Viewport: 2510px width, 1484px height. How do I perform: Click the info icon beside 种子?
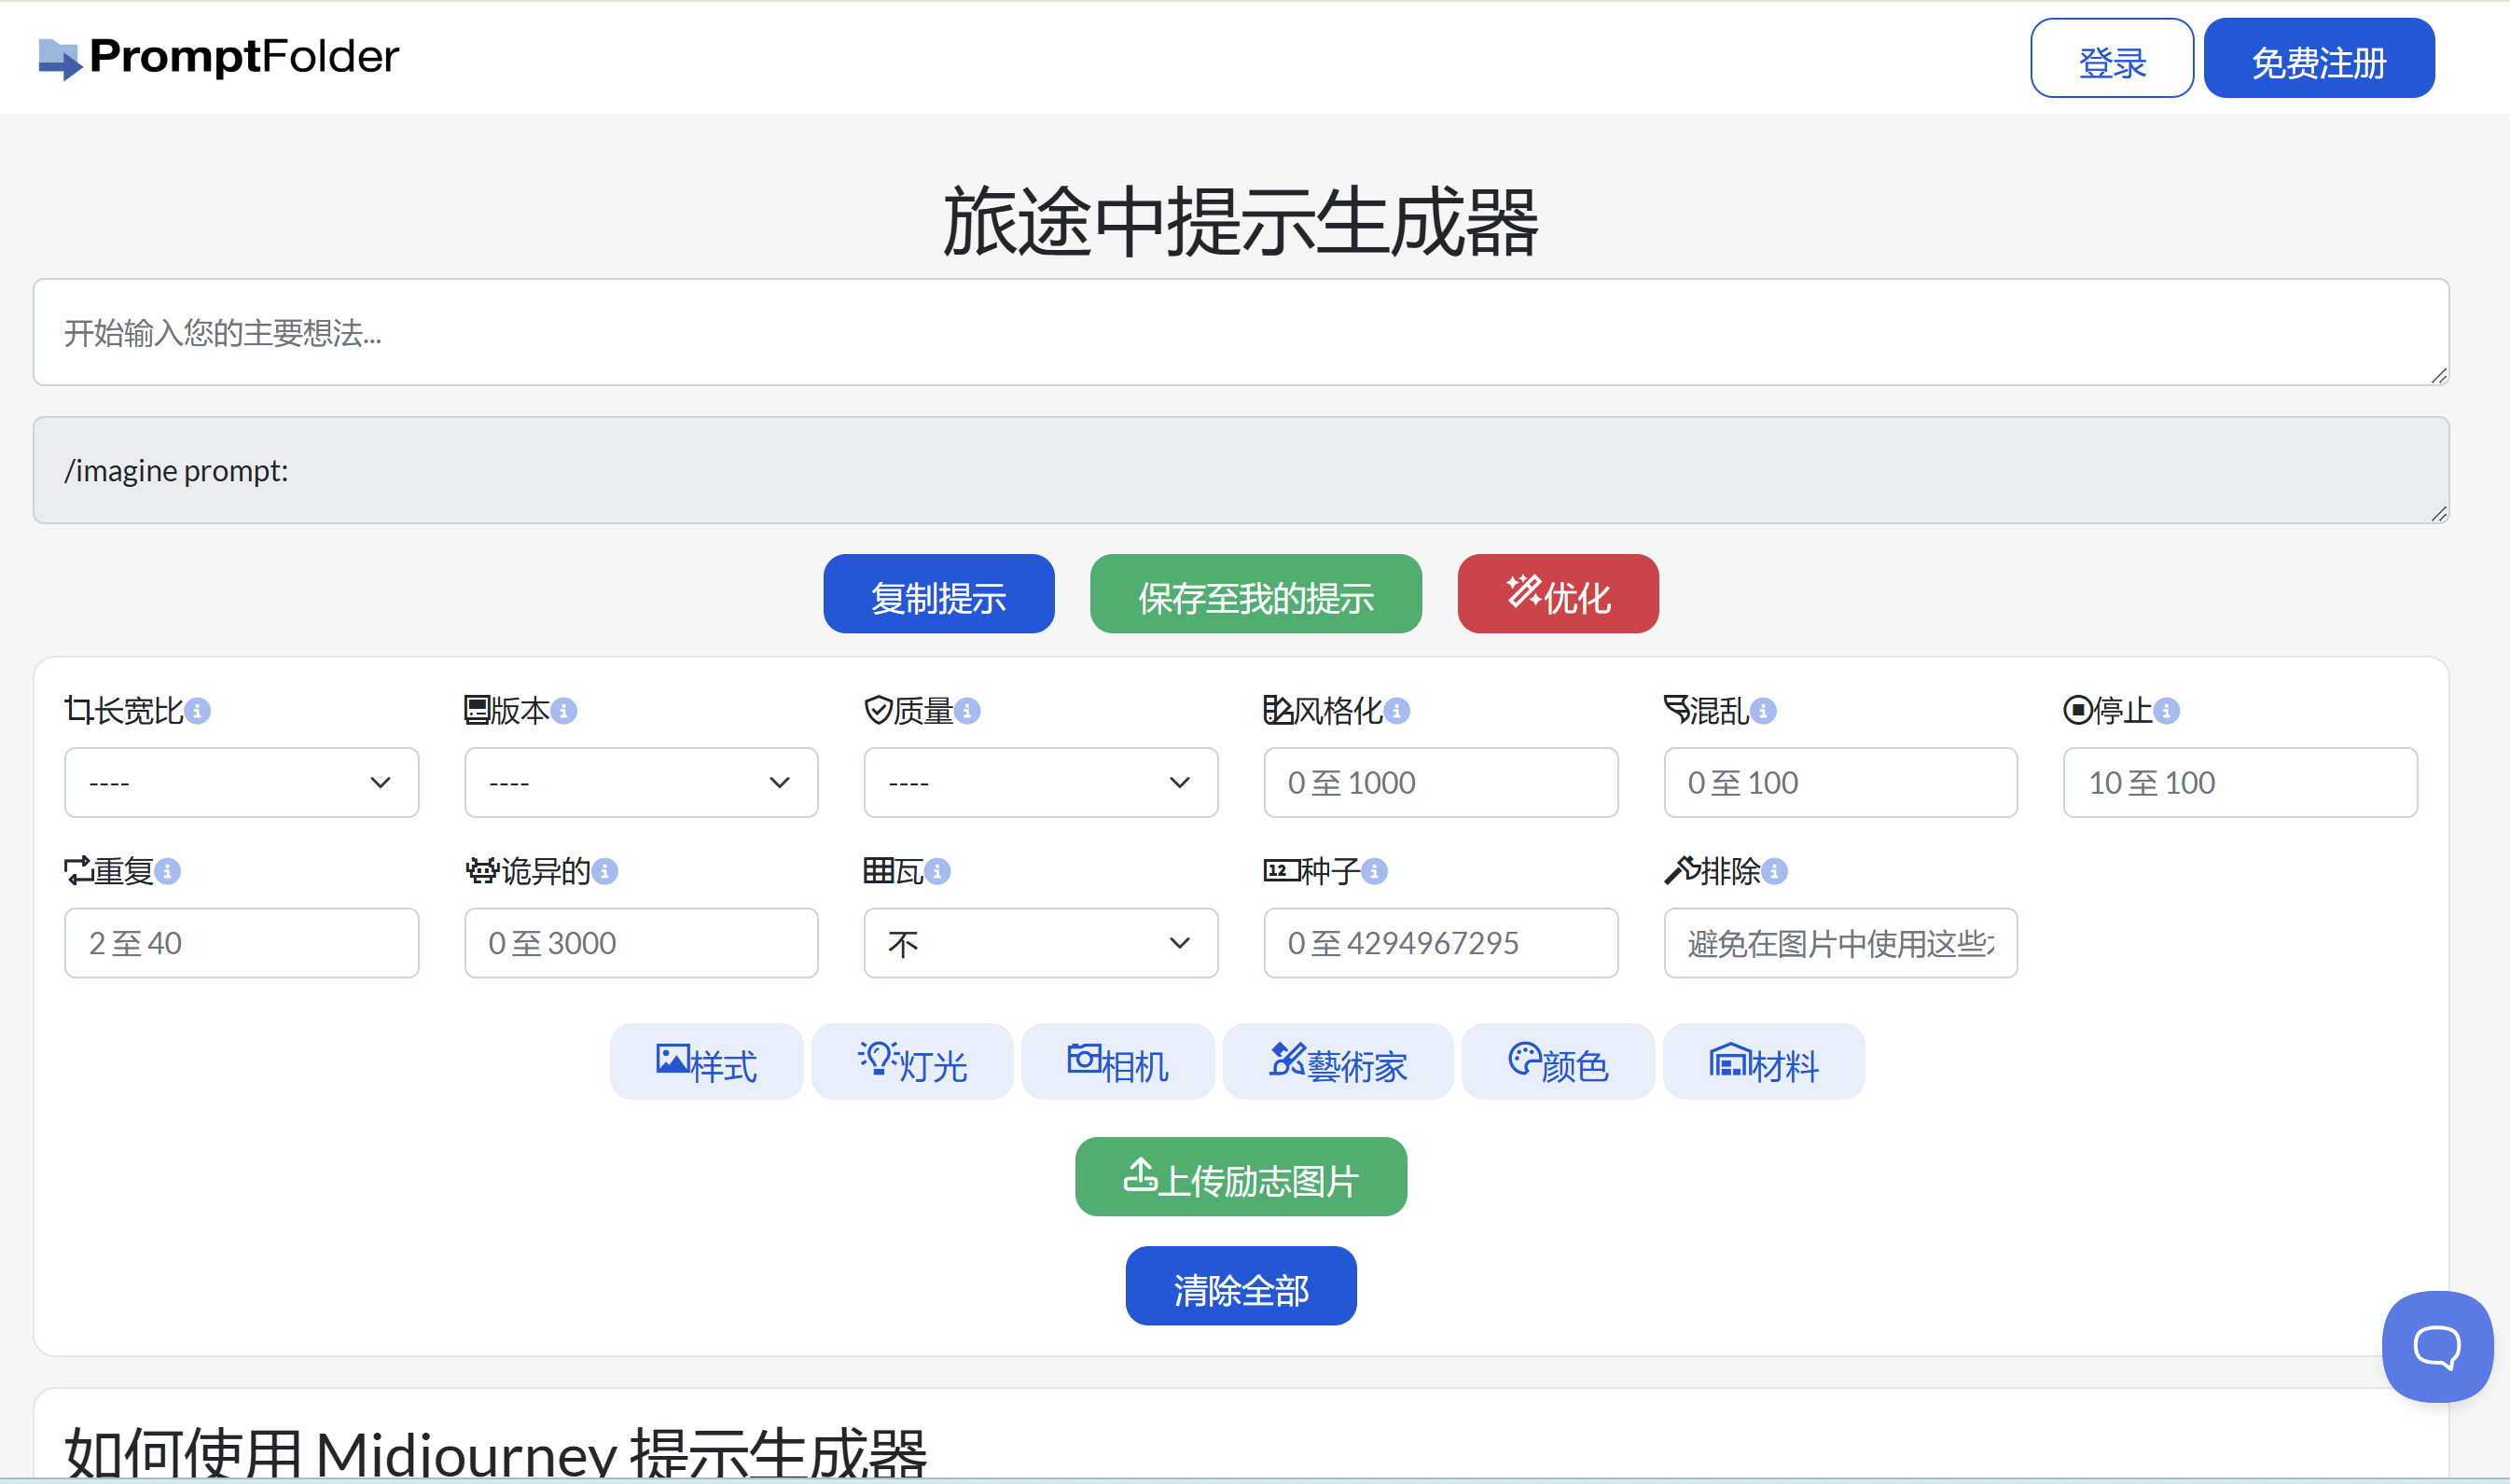[1374, 872]
